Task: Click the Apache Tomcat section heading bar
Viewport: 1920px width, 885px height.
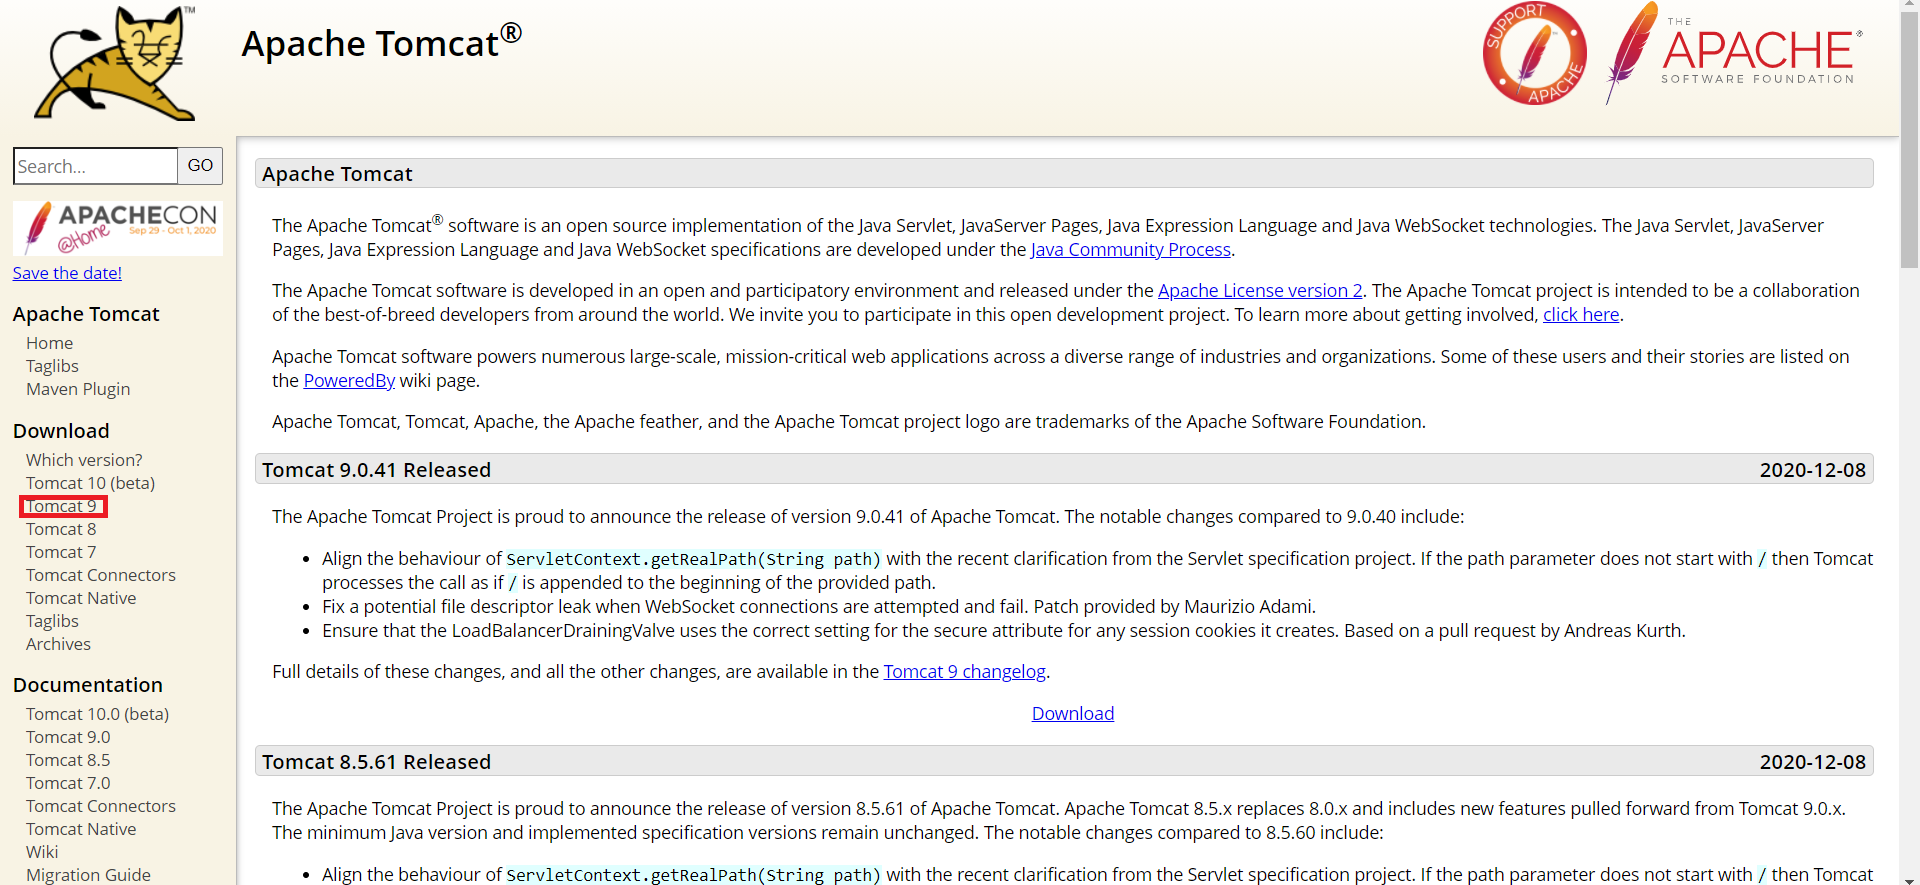Action: pyautogui.click(x=1064, y=173)
